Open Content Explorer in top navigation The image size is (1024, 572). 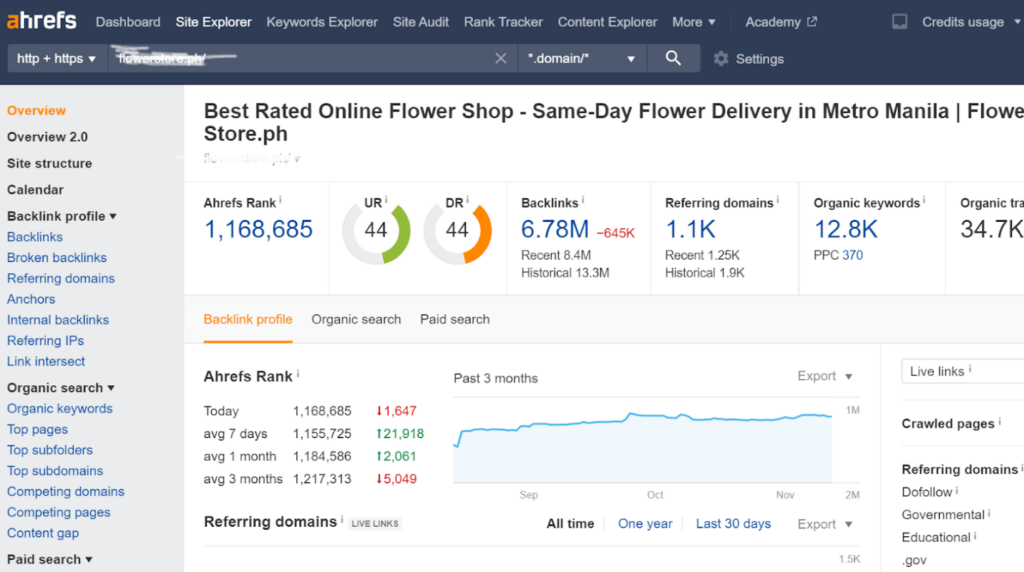pyautogui.click(x=607, y=22)
